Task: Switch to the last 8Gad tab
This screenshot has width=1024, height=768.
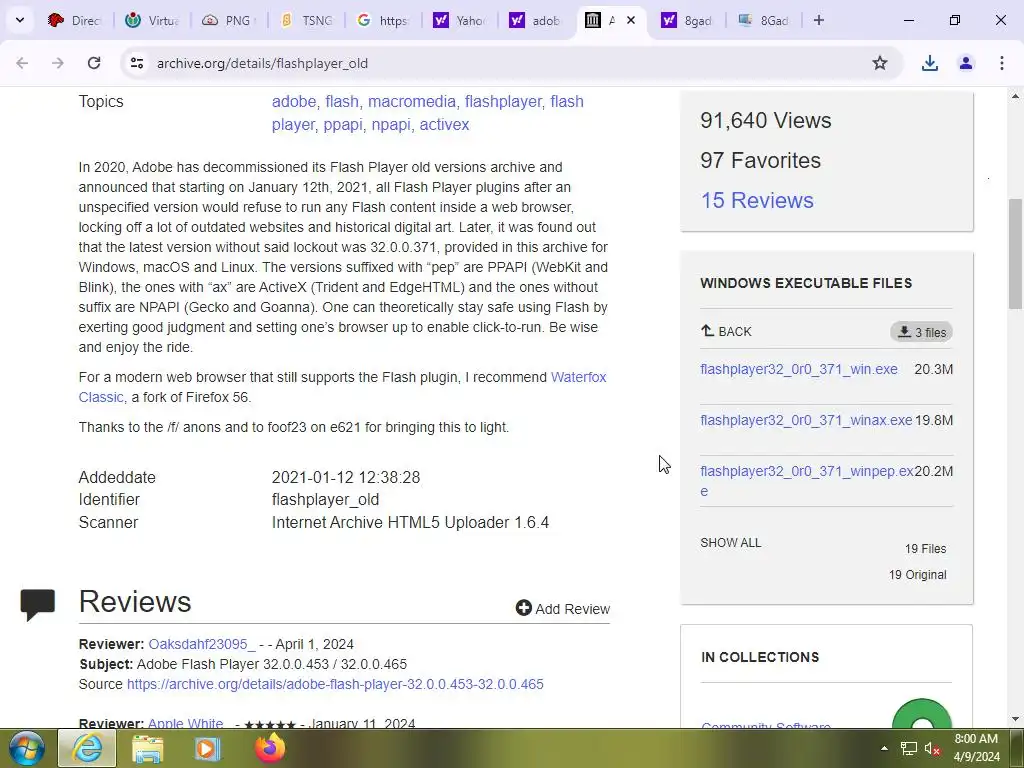Action: pos(763,20)
